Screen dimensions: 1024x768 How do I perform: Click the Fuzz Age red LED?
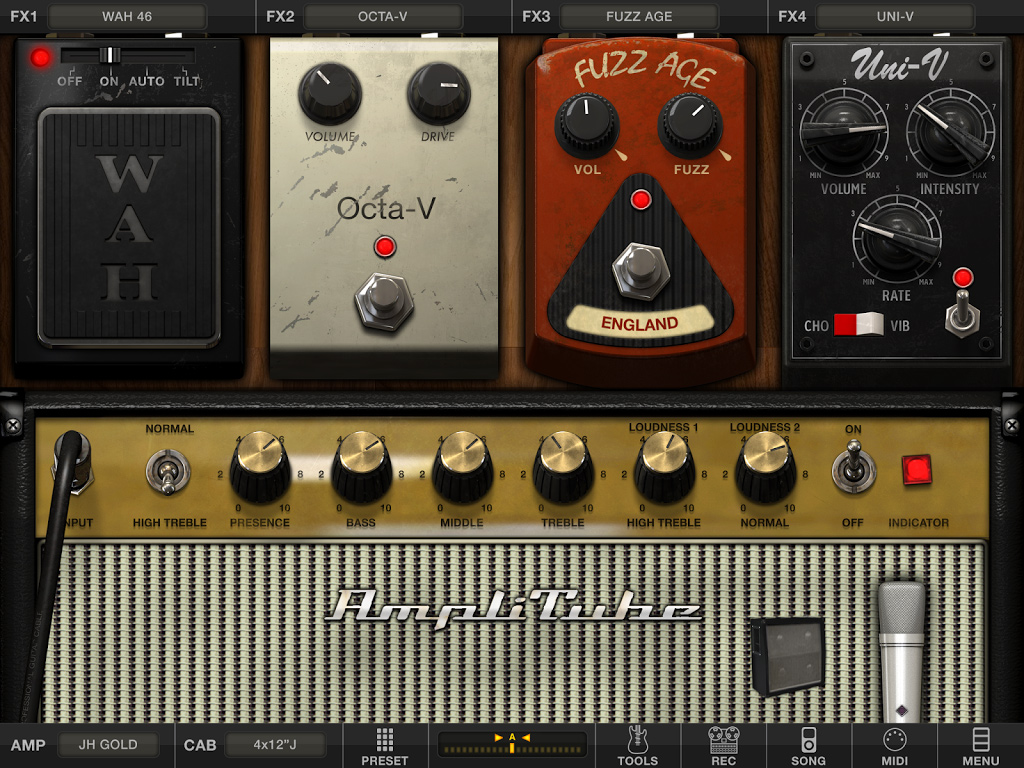point(641,200)
